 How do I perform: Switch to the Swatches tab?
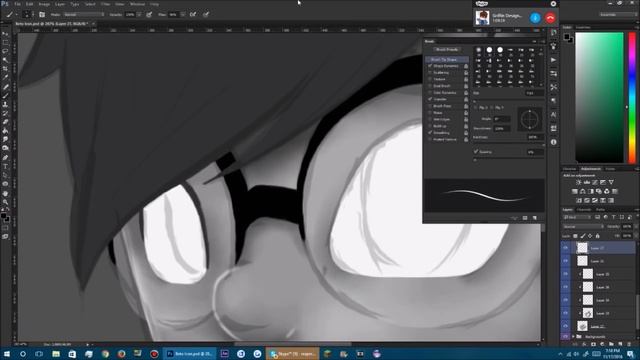(583, 27)
